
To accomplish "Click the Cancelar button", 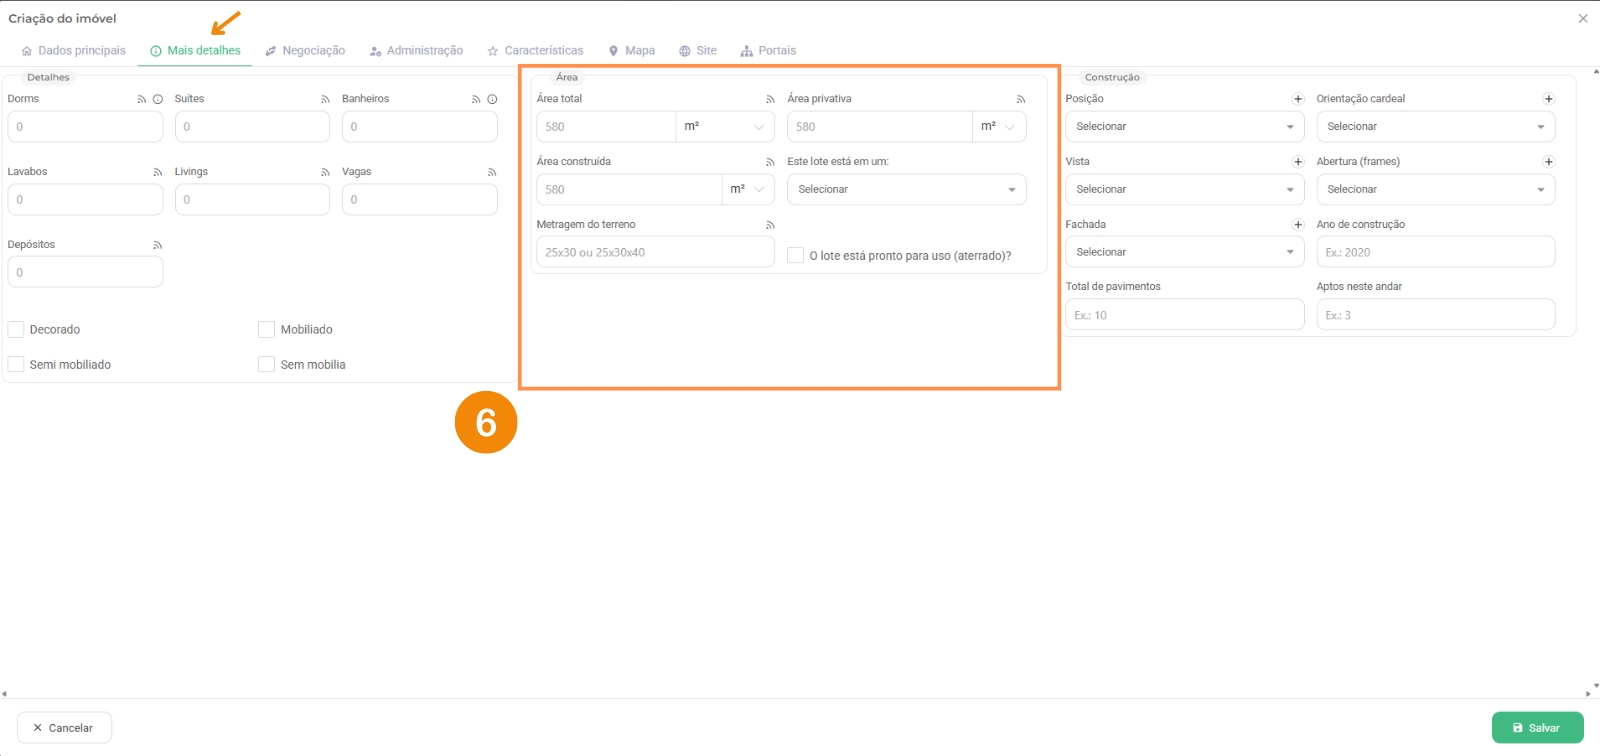I will (63, 728).
